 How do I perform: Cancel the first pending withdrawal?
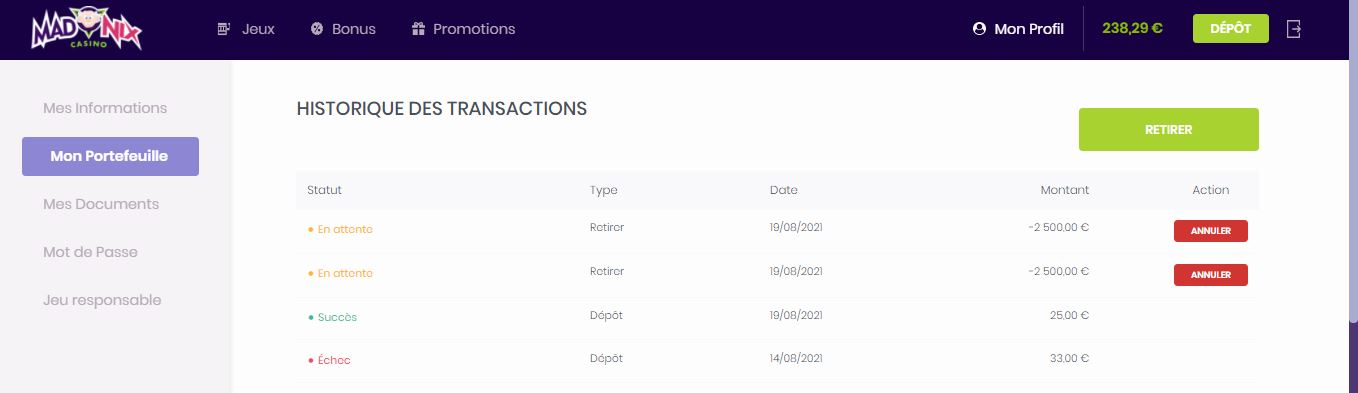point(1210,231)
